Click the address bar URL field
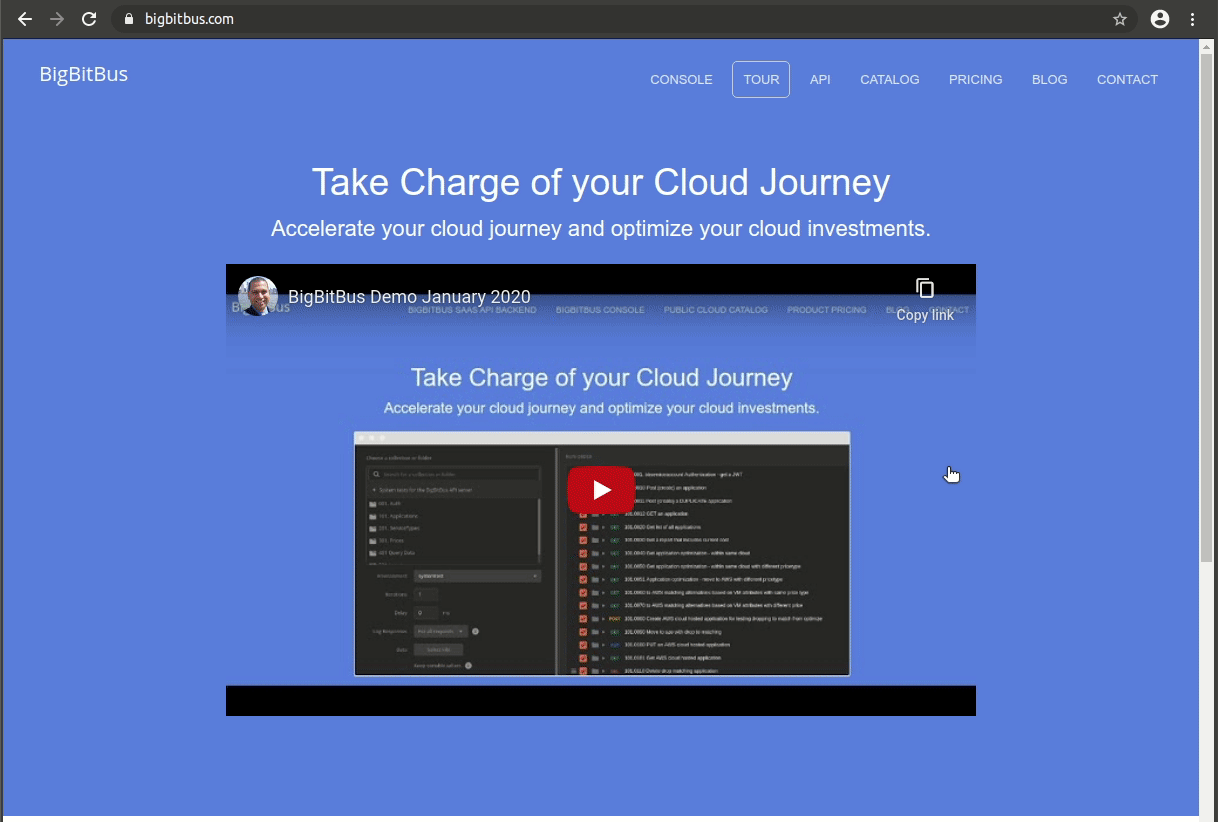Viewport: 1218px width, 822px height. click(624, 19)
